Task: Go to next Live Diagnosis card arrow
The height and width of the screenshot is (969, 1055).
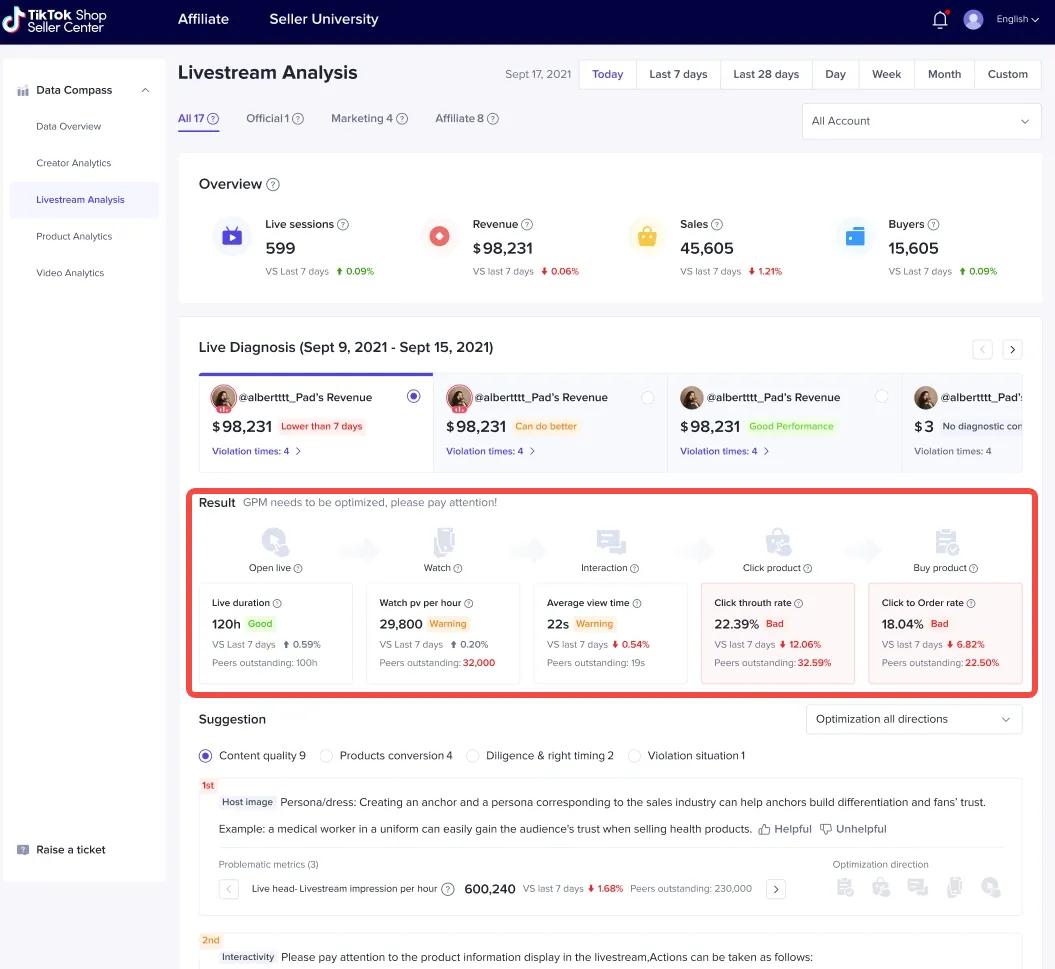Action: pos(1012,349)
